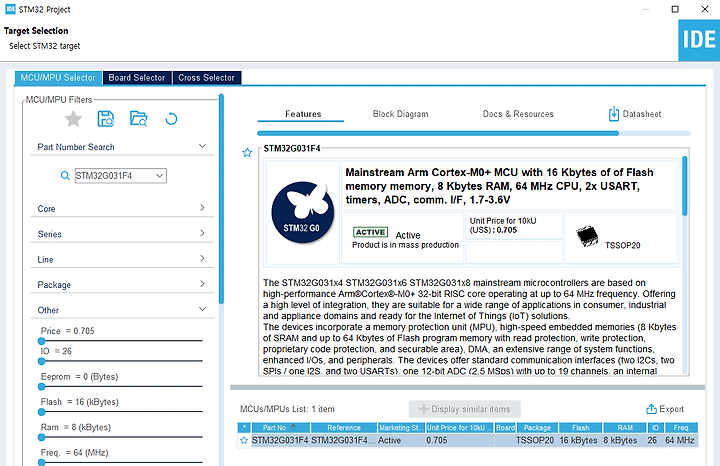Sort by Package column header
720x466 pixels.
tap(537, 427)
